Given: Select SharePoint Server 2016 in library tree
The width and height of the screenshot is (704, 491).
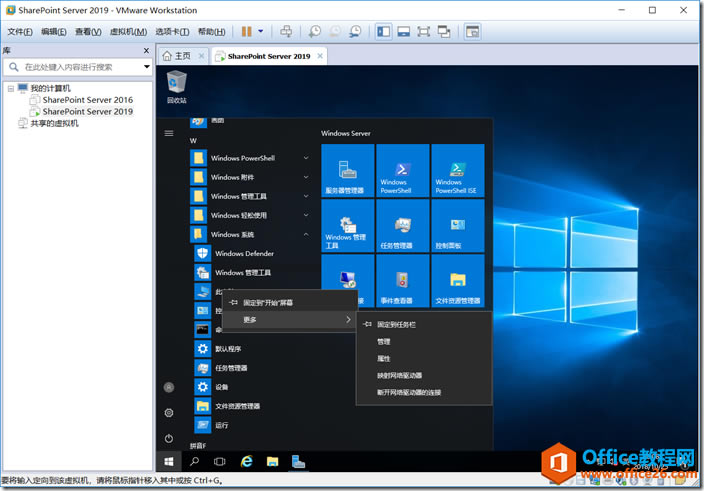Looking at the screenshot, I should (x=87, y=100).
